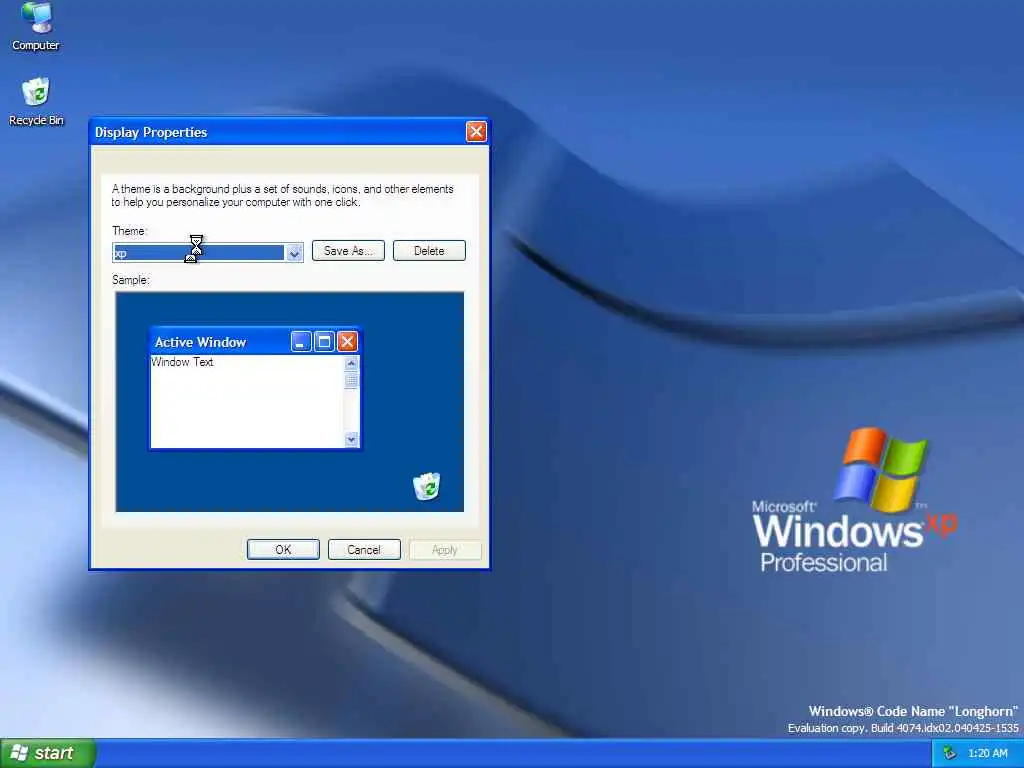Open the Computer desktop icon
Screen dimensions: 1024x768
pyautogui.click(x=36, y=26)
